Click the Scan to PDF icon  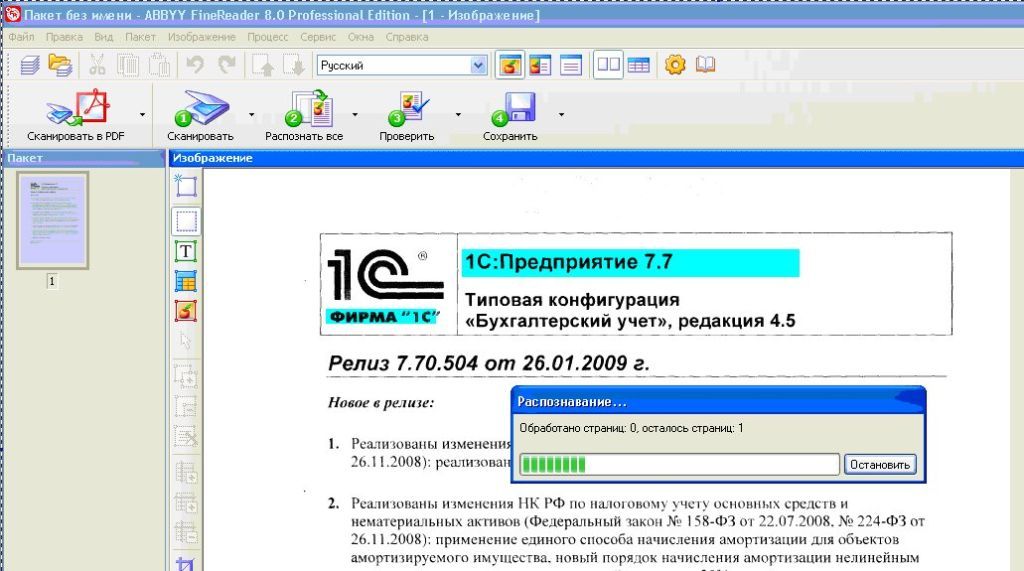76,107
